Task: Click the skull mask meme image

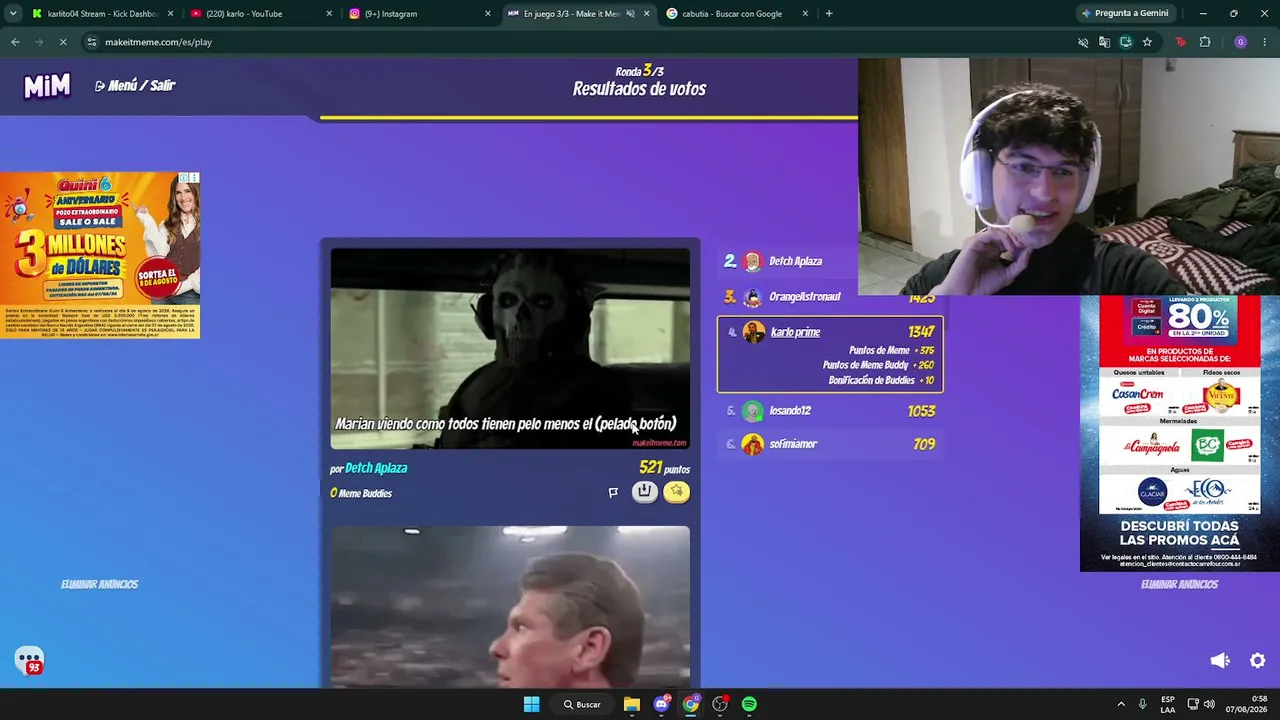Action: tap(510, 348)
